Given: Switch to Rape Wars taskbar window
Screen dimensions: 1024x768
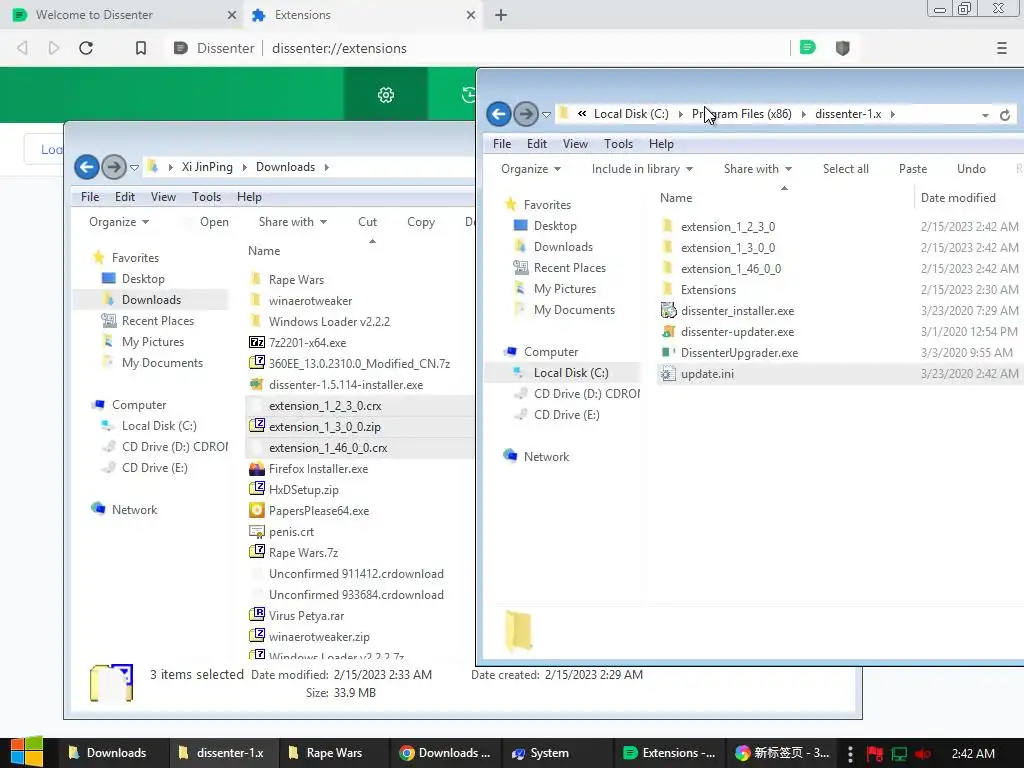Looking at the screenshot, I should [334, 753].
